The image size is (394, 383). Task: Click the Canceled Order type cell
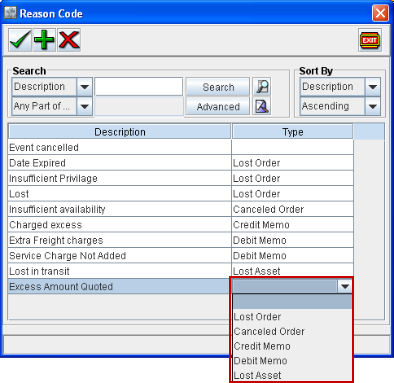tap(293, 209)
